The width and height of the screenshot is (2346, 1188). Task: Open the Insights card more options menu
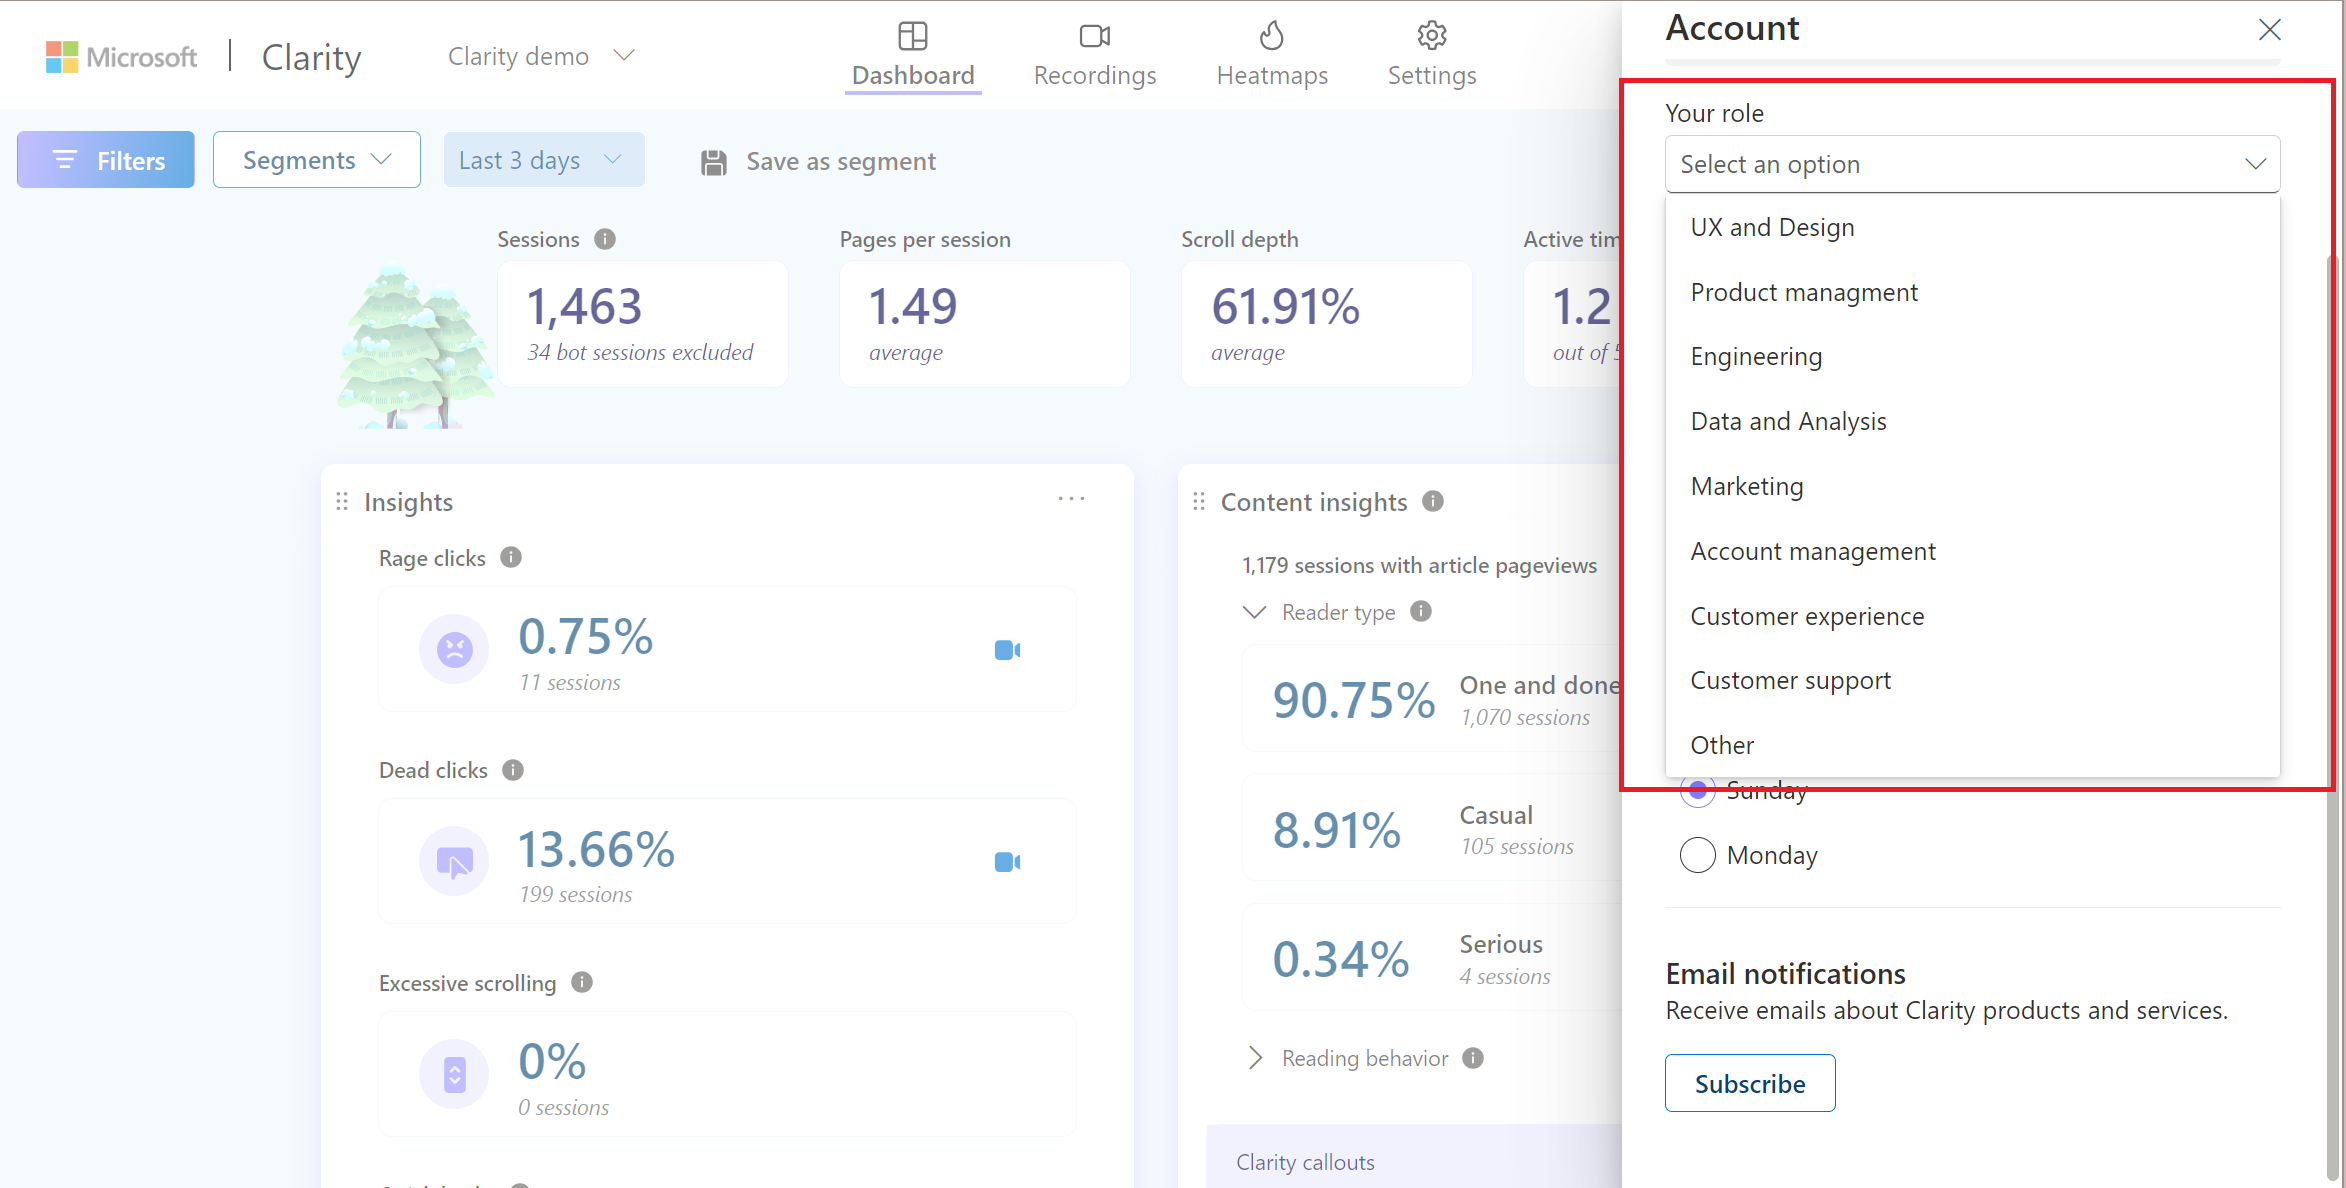click(1071, 499)
